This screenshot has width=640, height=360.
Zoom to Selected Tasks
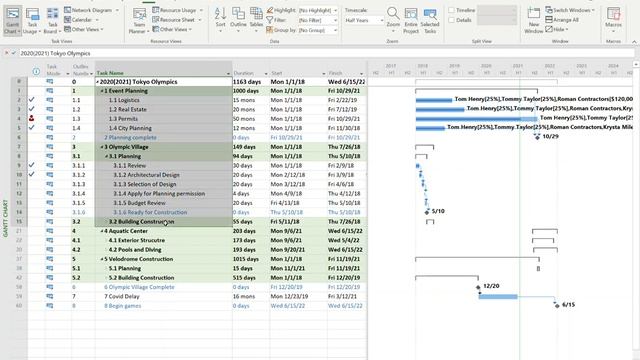tap(430, 20)
